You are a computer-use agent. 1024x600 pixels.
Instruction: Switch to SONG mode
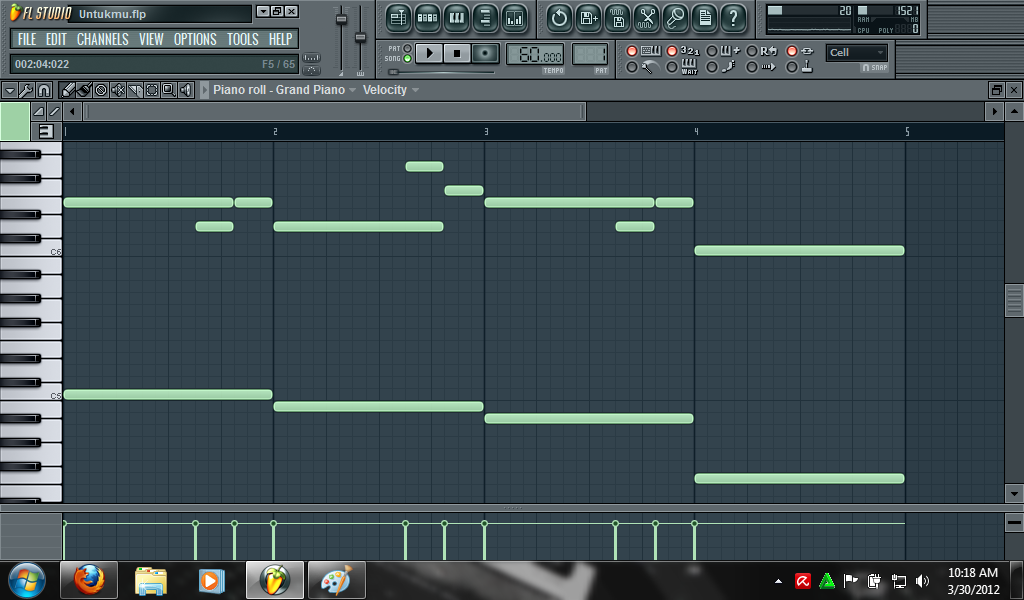point(407,59)
